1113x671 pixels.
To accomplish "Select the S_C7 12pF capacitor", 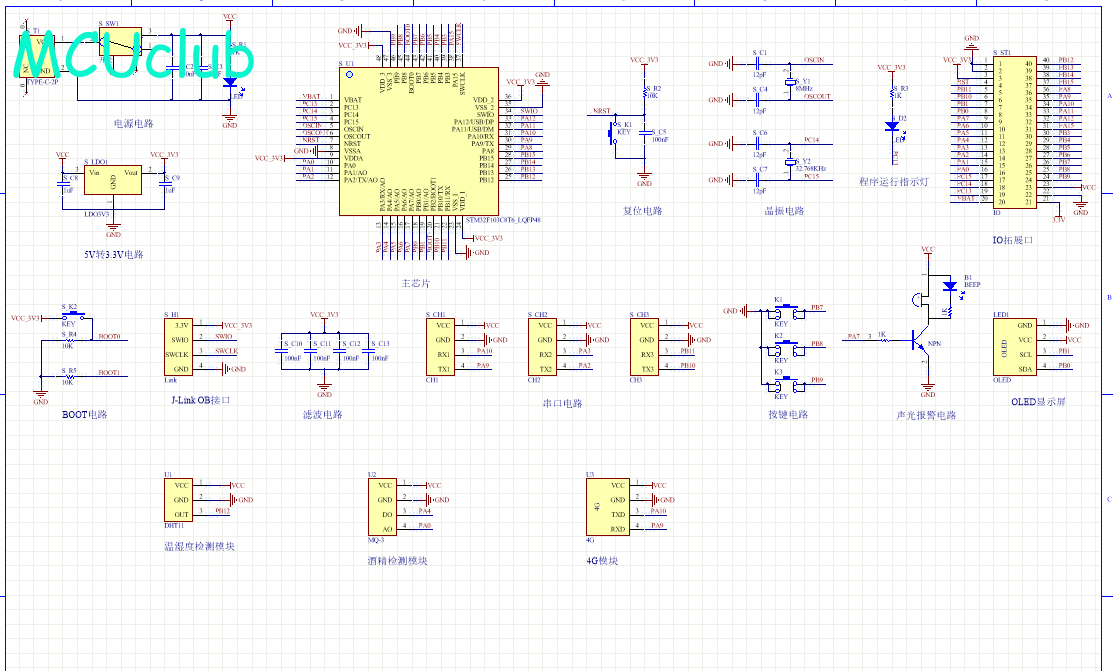I will [757, 180].
